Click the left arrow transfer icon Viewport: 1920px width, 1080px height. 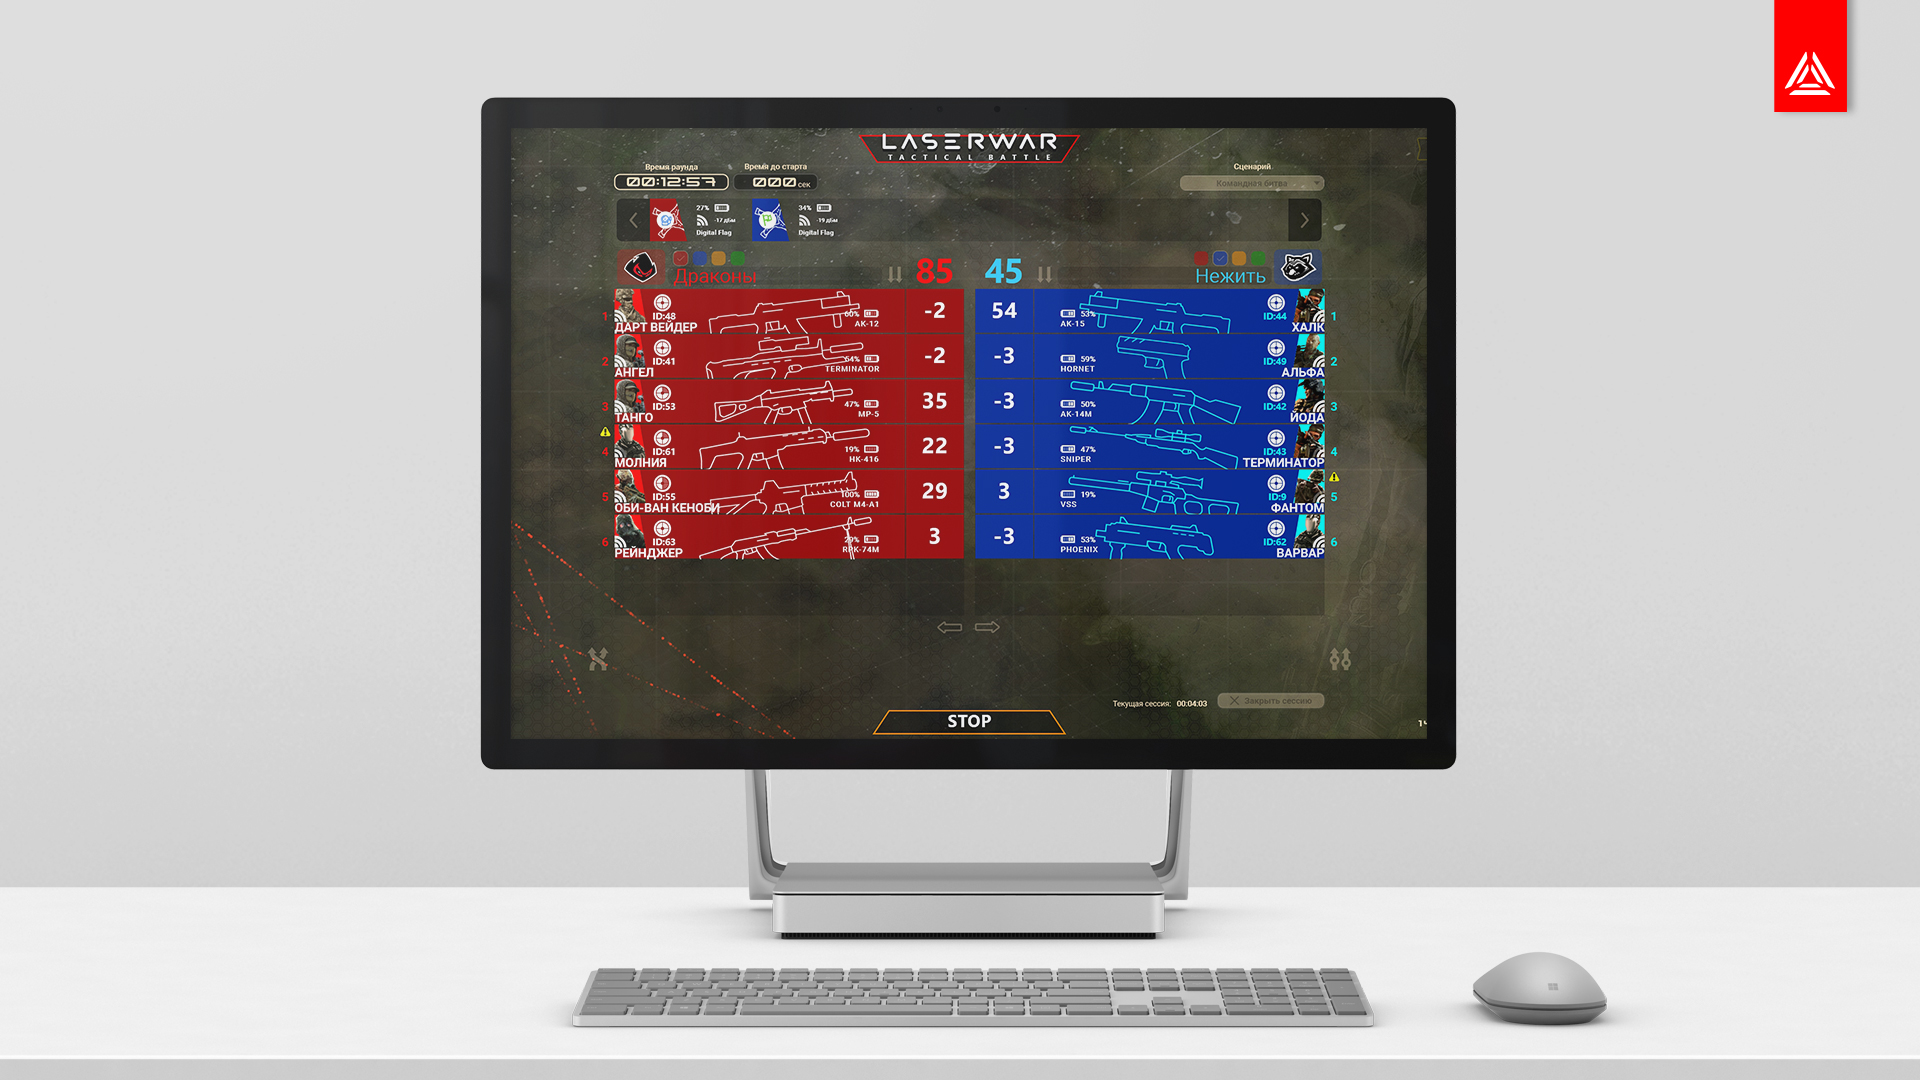tap(949, 626)
